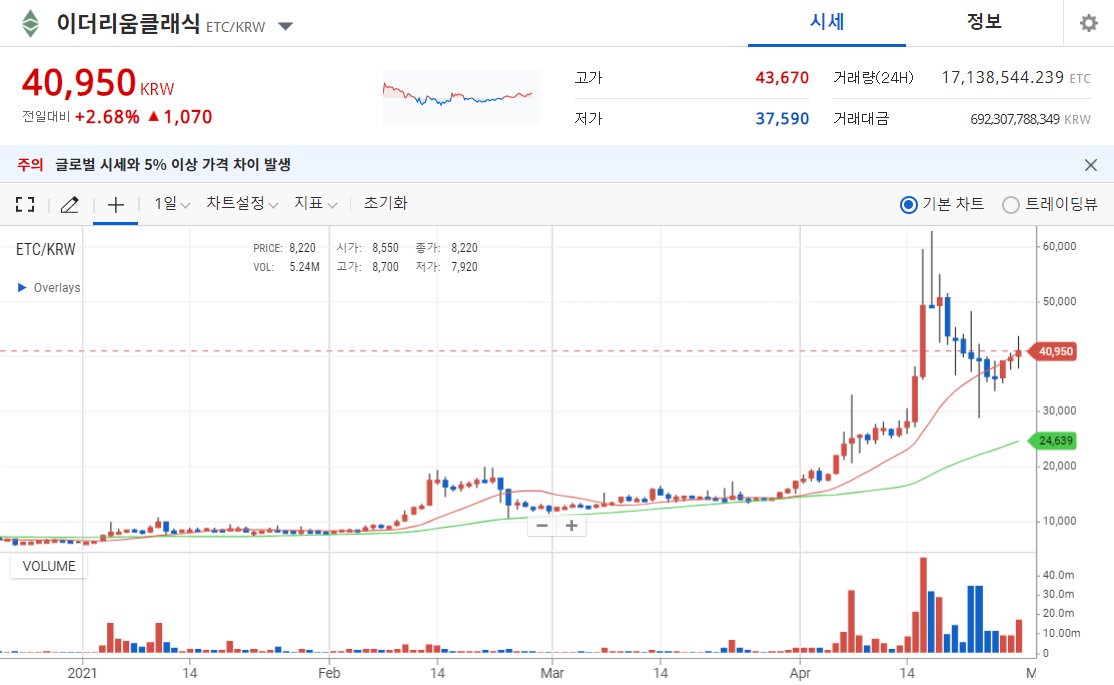Click the 시가: 8,550 readout
1114x685 pixels.
[367, 248]
